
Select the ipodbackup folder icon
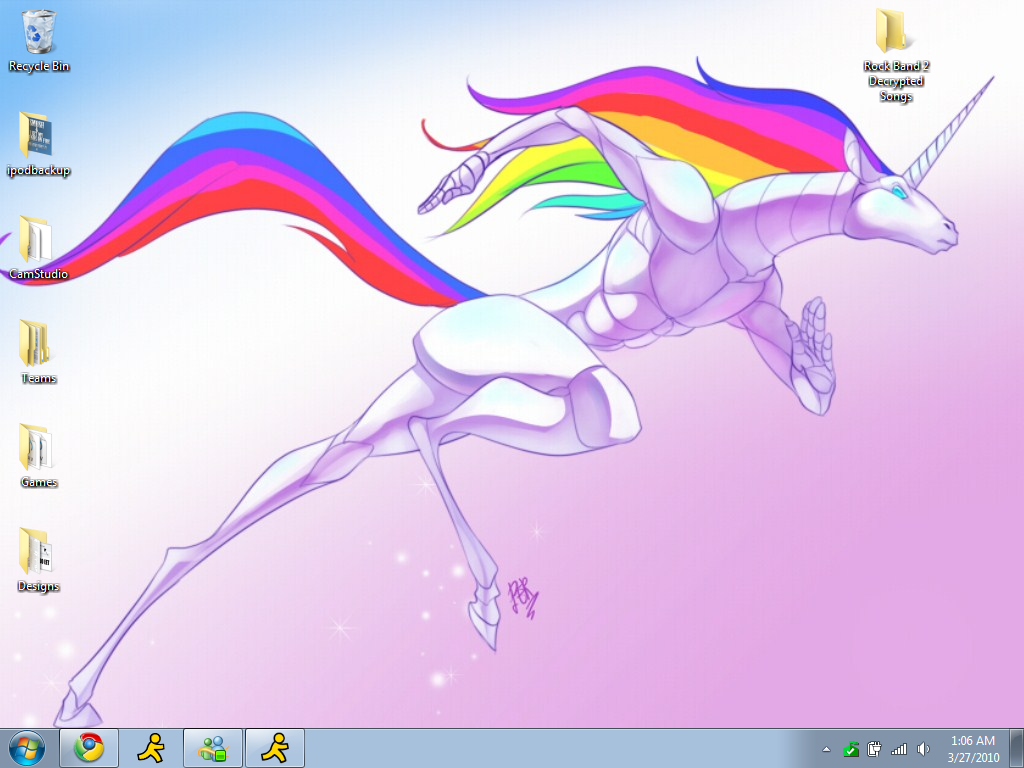click(38, 144)
